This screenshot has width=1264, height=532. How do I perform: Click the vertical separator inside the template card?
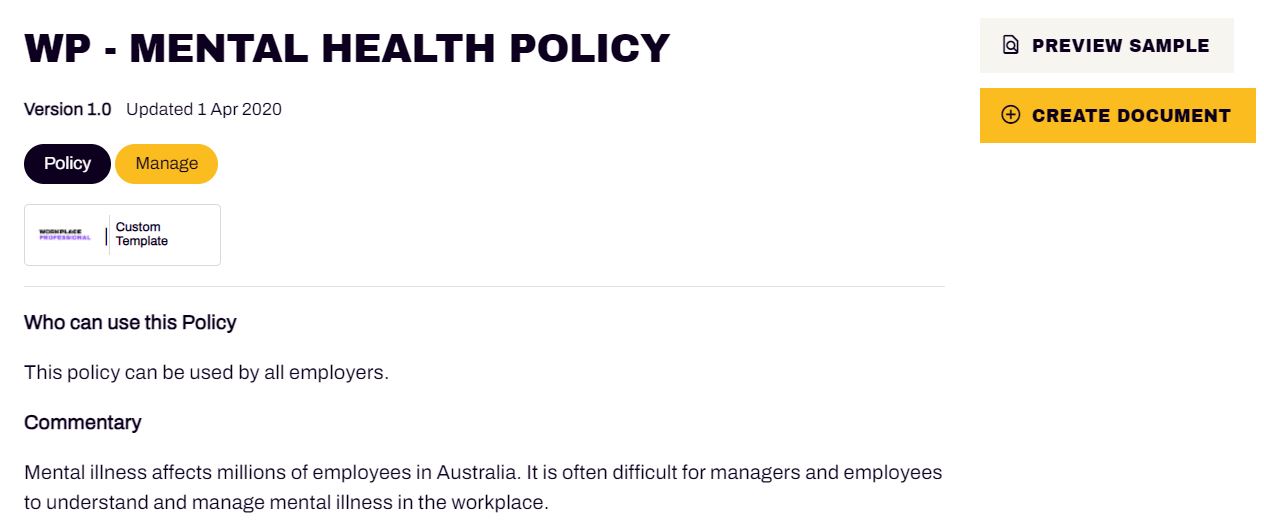107,235
